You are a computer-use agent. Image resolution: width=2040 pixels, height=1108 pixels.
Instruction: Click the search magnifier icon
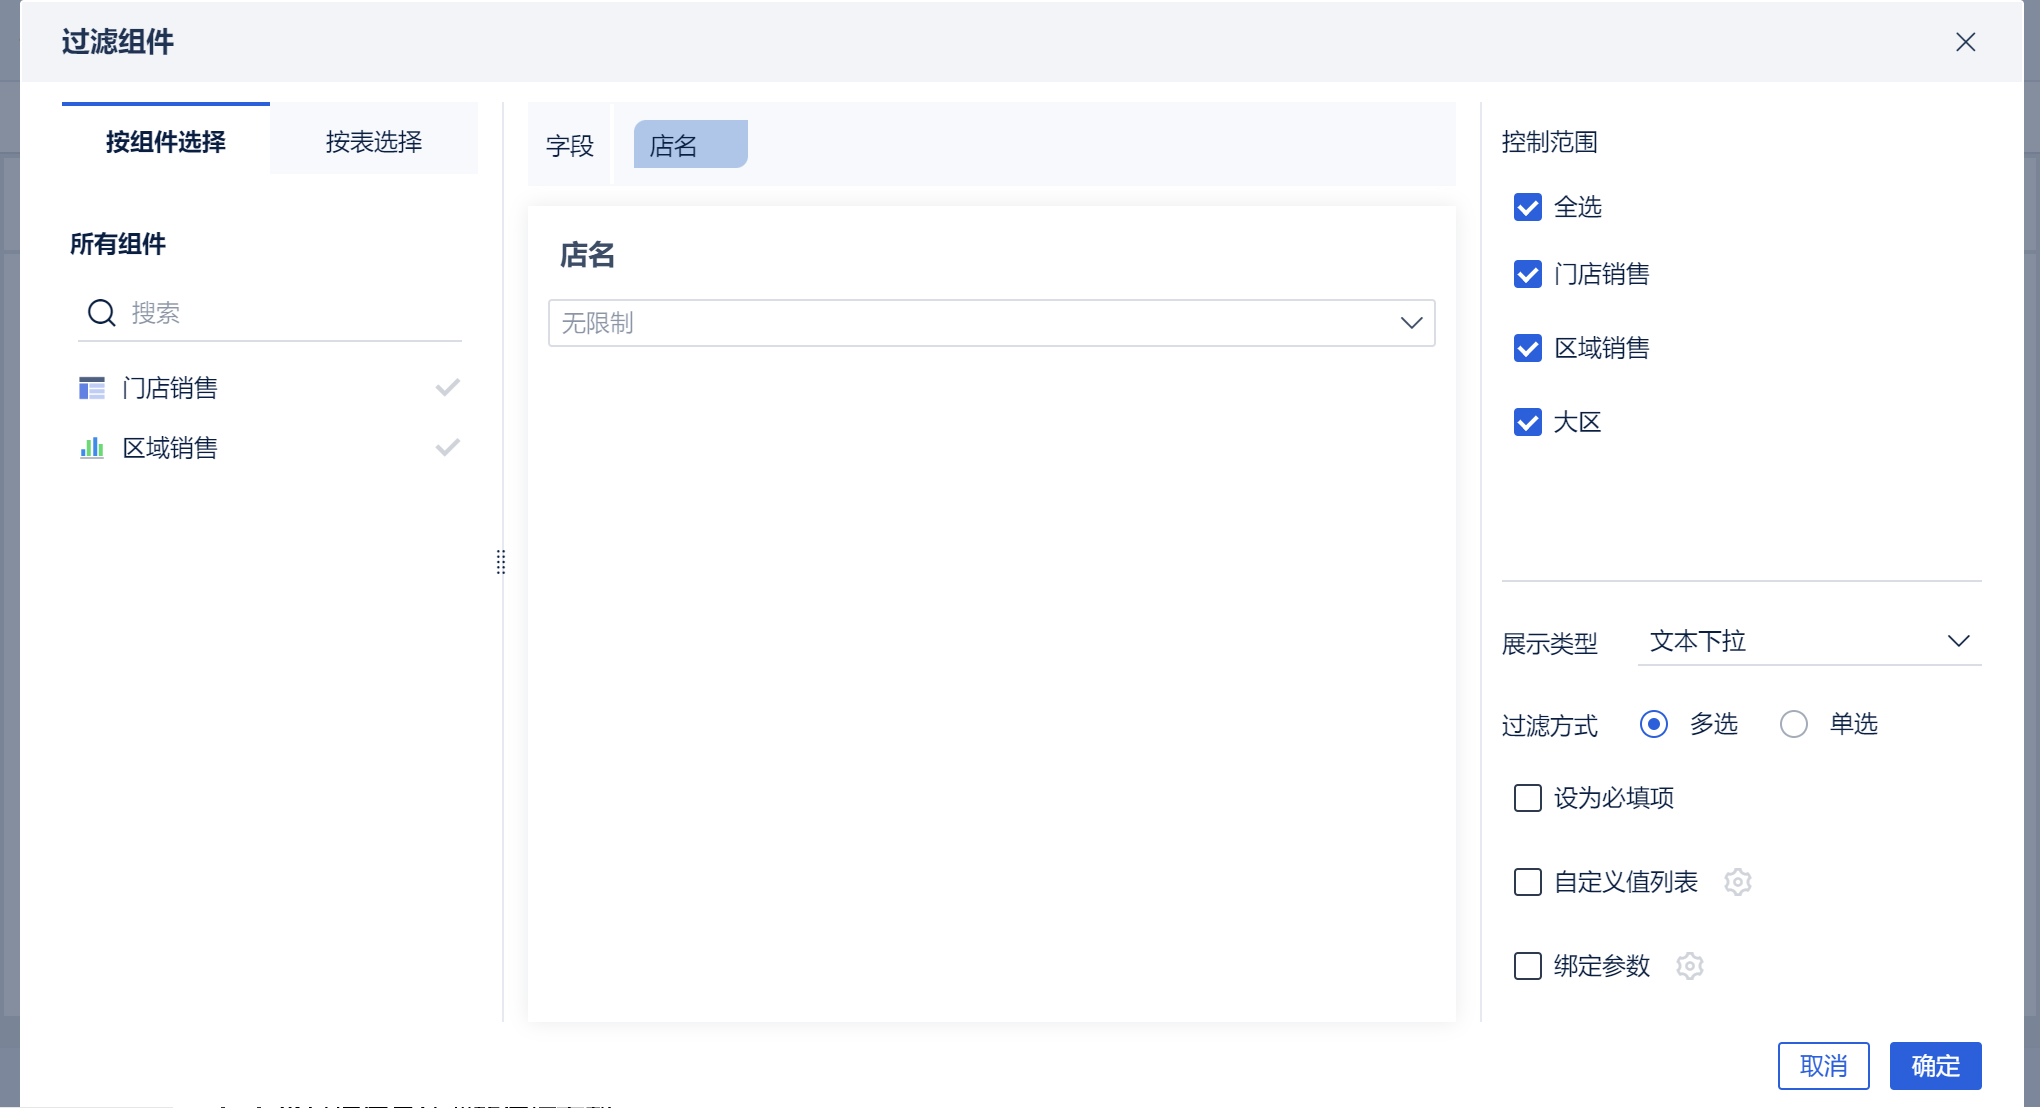coord(101,313)
